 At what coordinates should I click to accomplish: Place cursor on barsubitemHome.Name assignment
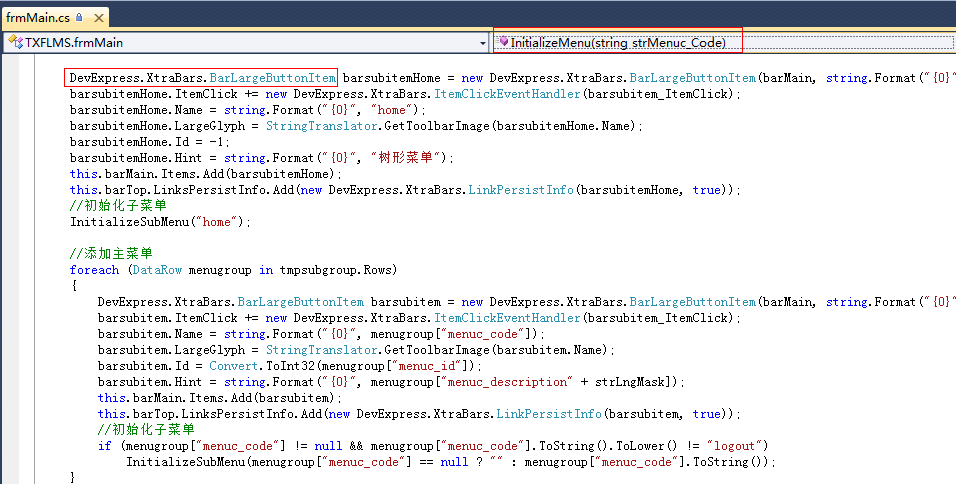click(x=248, y=110)
